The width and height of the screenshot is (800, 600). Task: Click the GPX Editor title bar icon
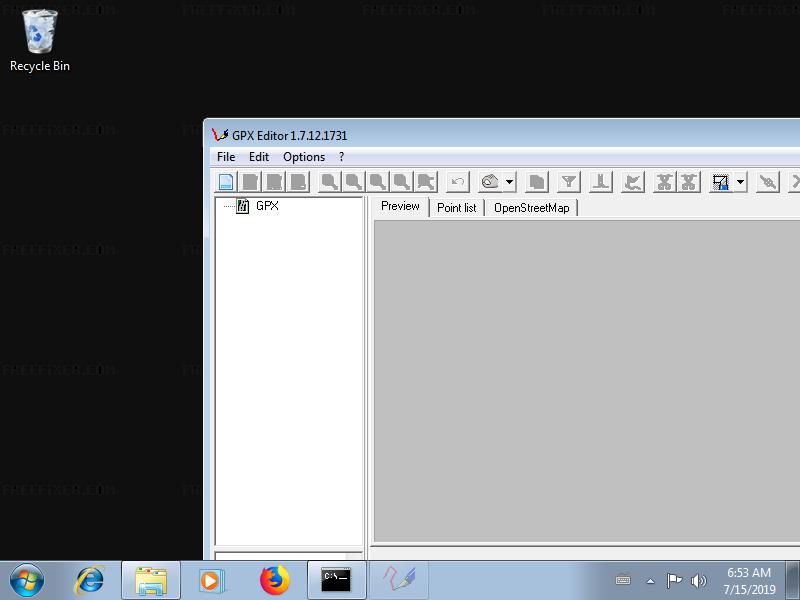(x=220, y=135)
